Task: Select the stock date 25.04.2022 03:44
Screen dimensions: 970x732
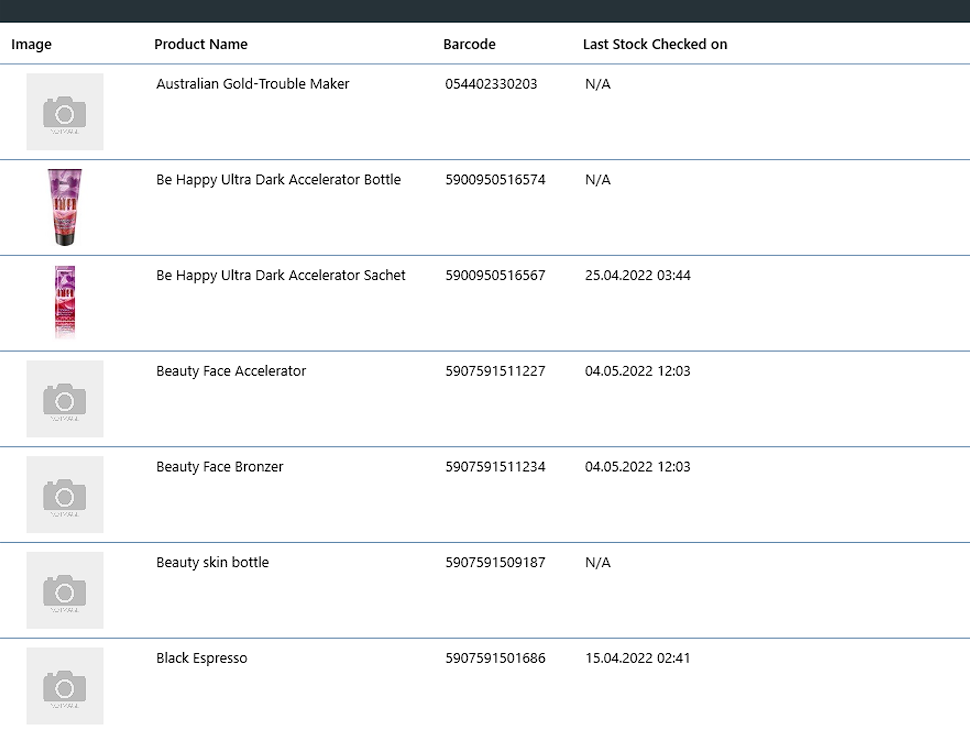Action: click(x=638, y=275)
